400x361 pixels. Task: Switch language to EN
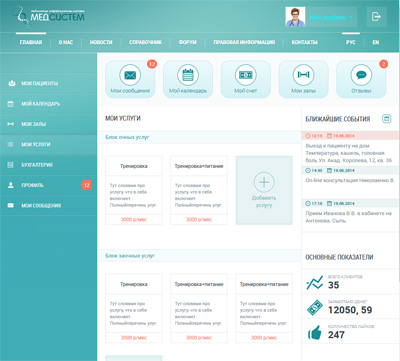click(376, 42)
